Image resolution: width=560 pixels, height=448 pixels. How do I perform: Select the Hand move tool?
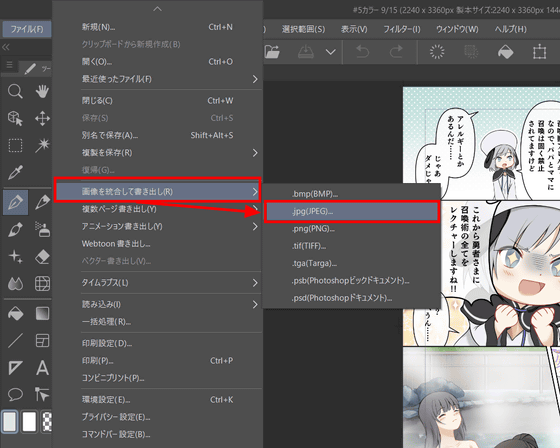[42, 91]
